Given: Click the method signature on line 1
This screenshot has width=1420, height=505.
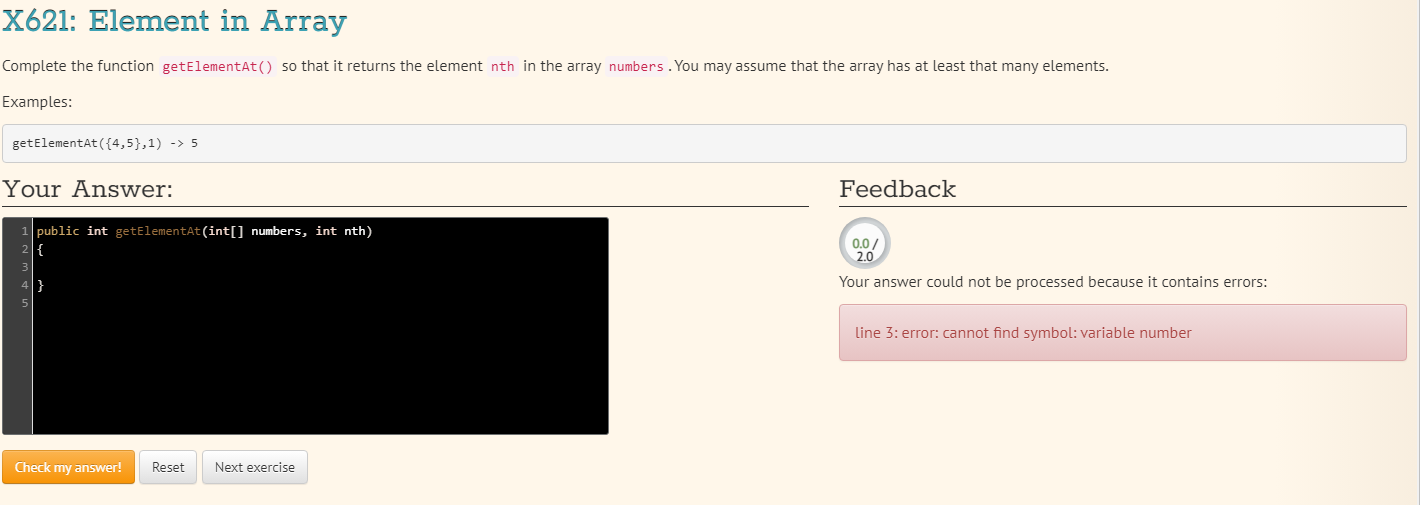Looking at the screenshot, I should [205, 231].
